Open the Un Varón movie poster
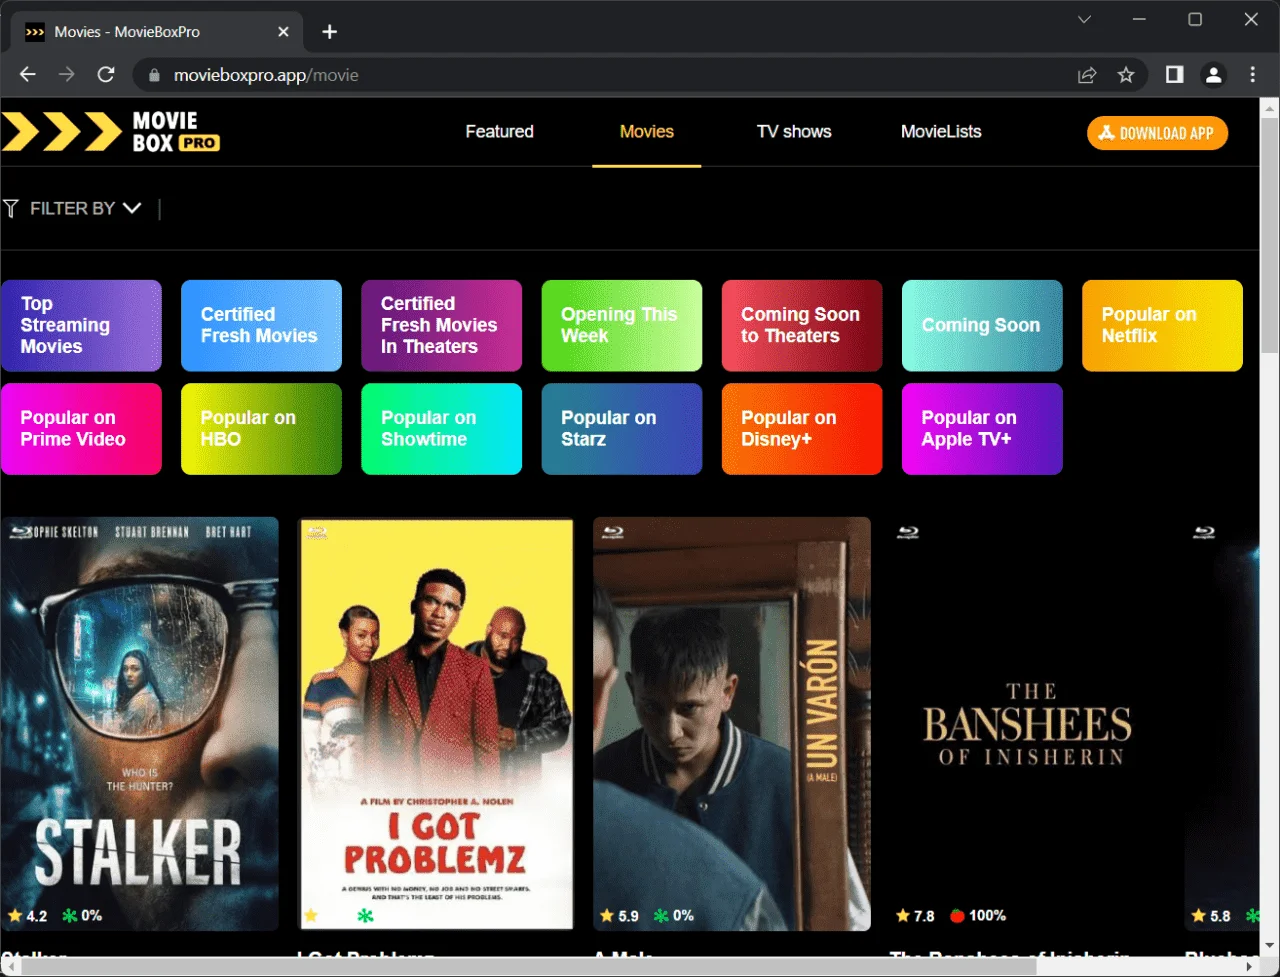Image resolution: width=1280 pixels, height=977 pixels. (x=732, y=724)
